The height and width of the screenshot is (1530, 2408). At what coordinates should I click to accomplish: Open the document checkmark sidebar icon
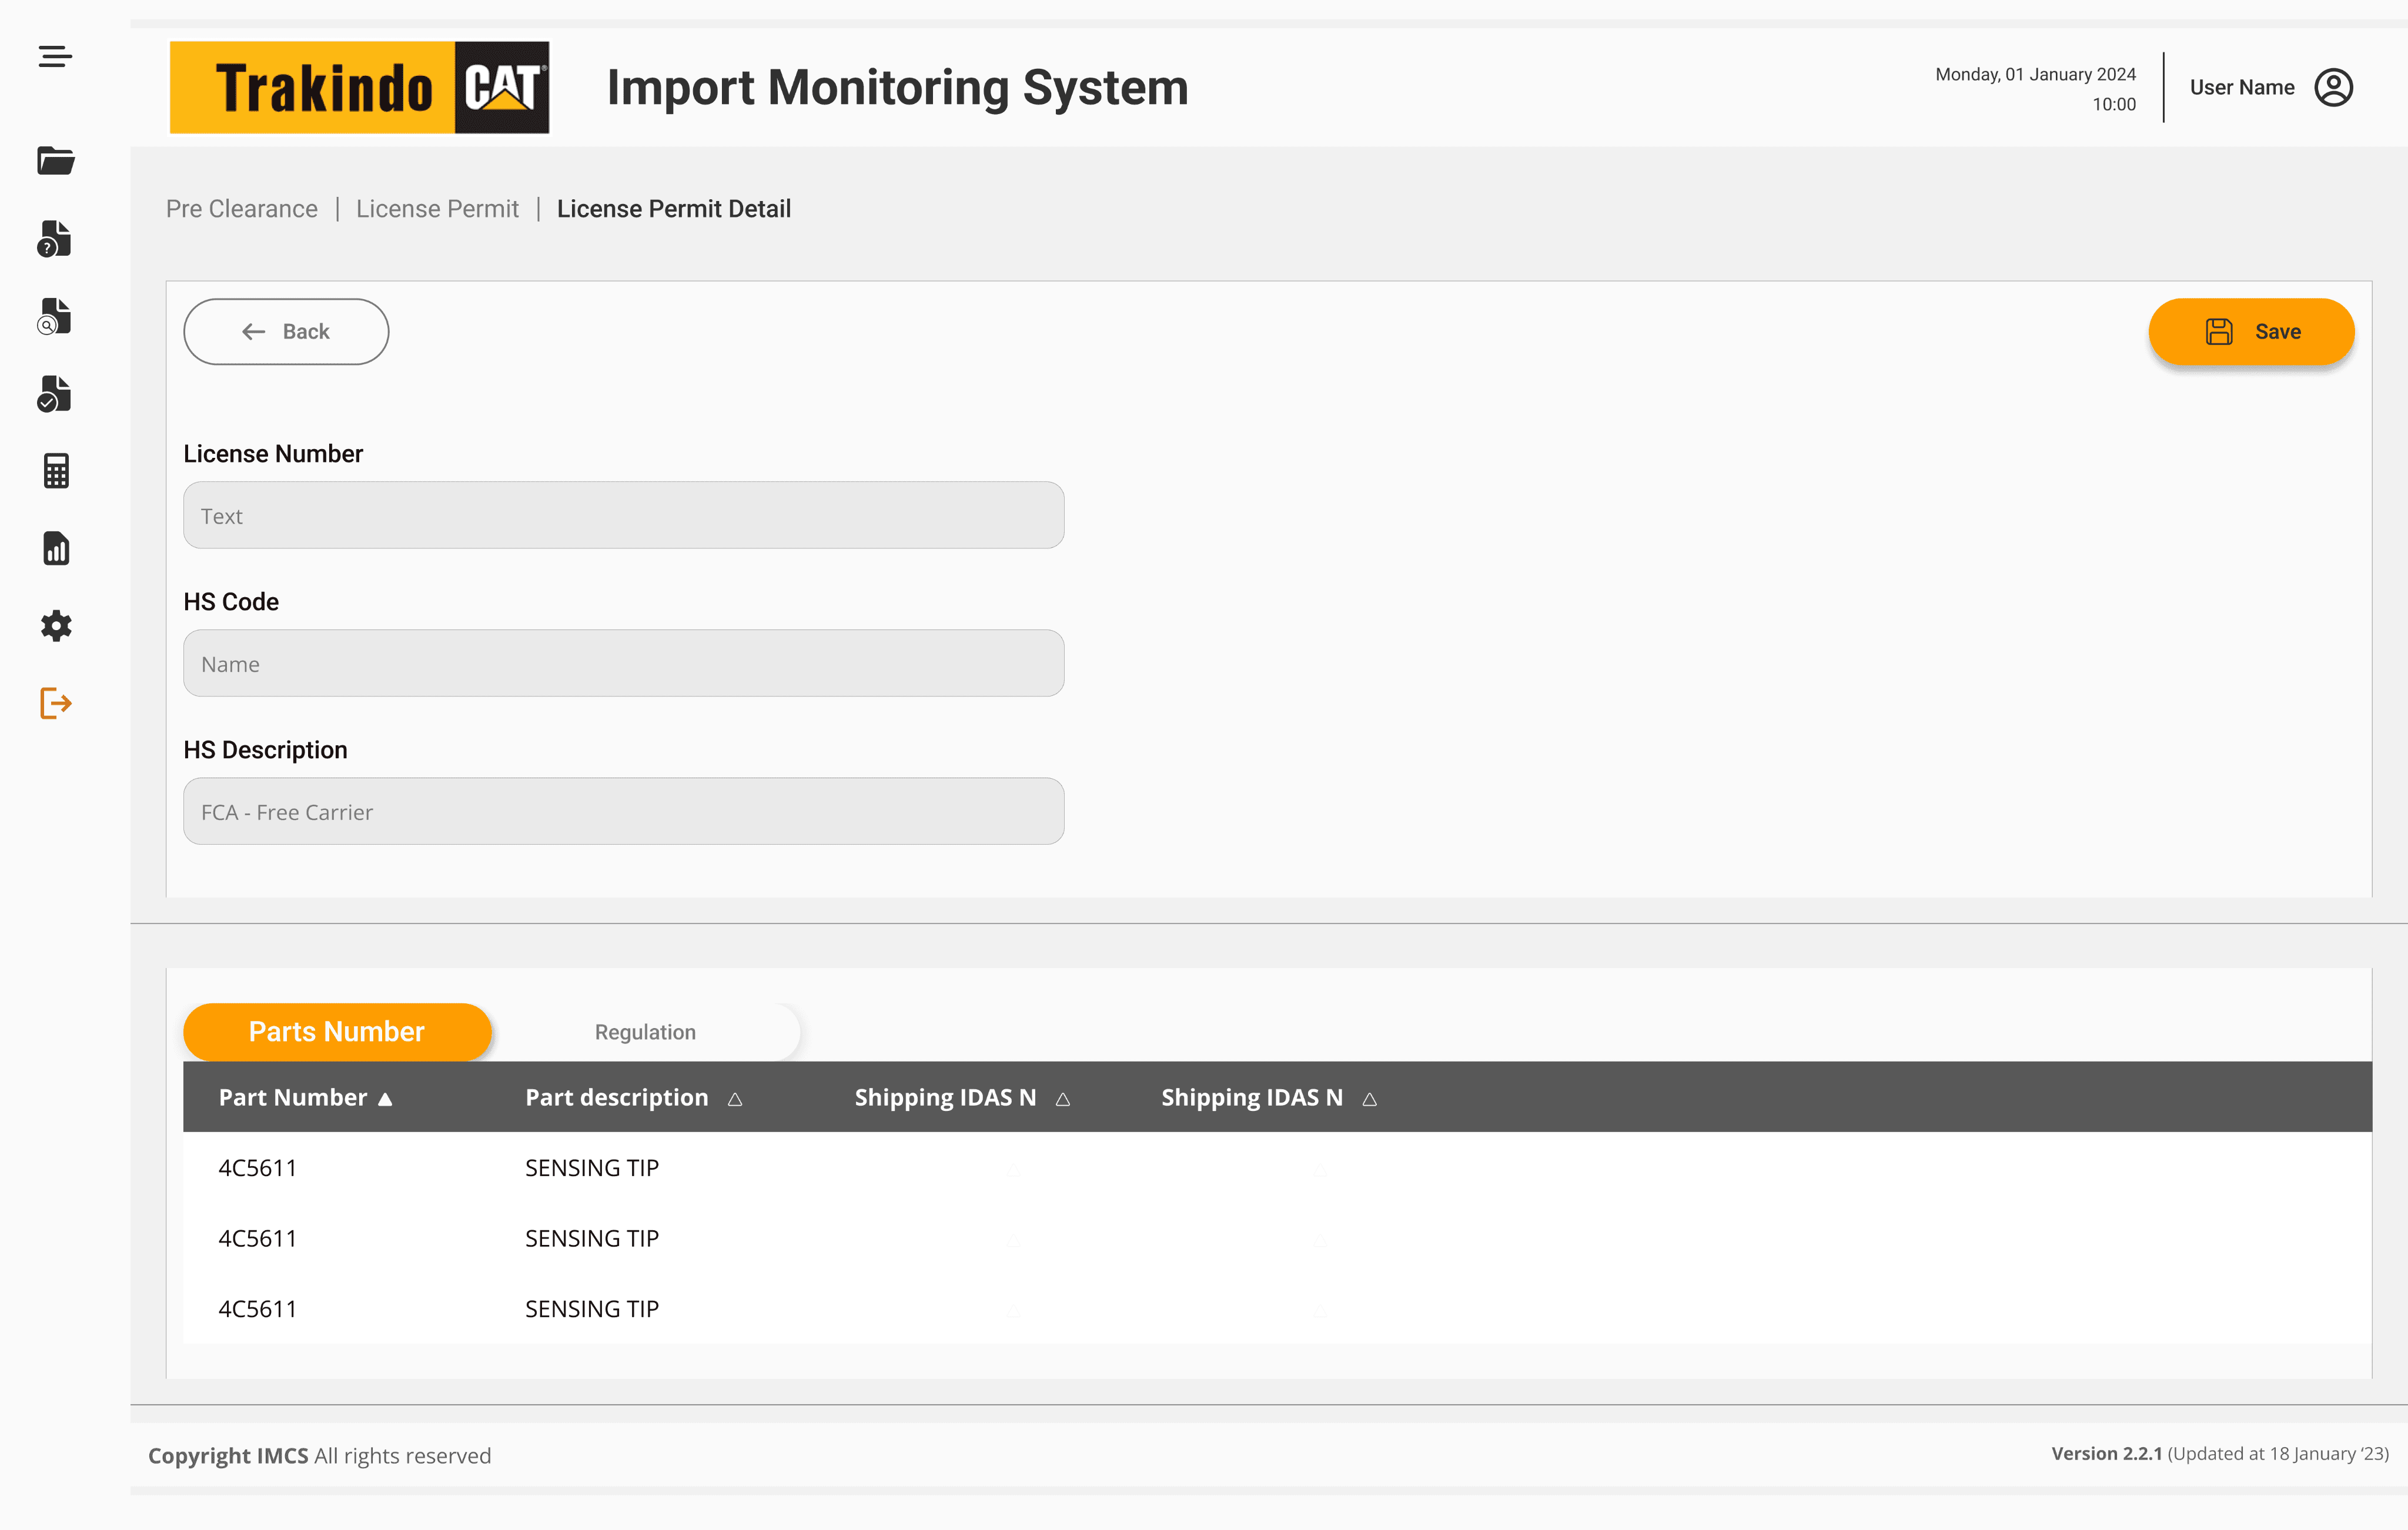click(55, 394)
